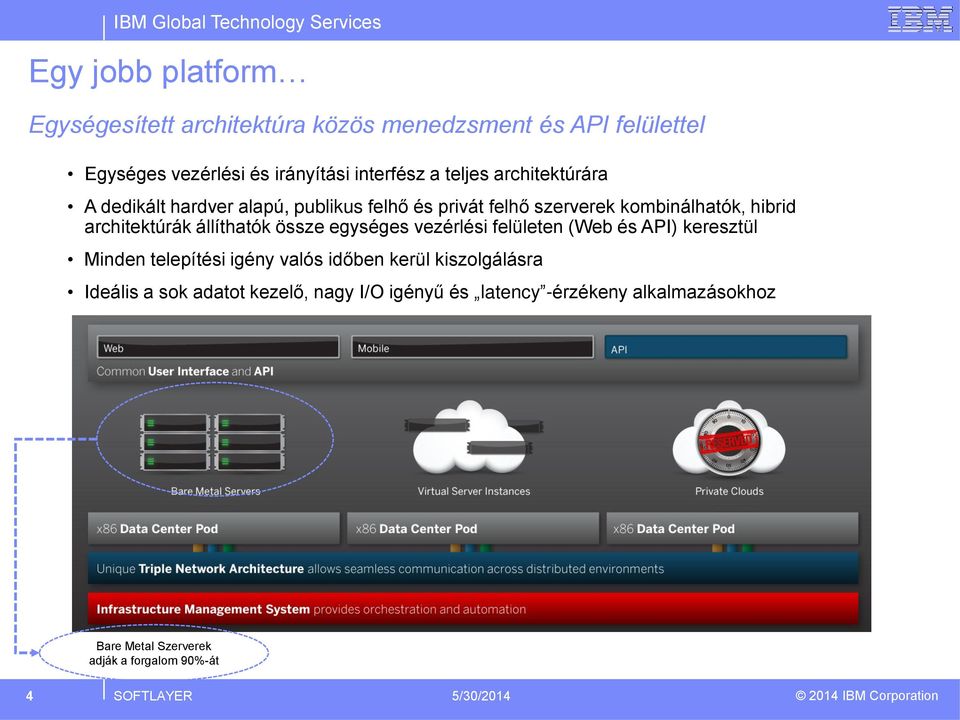Image resolution: width=960 pixels, height=720 pixels.
Task: Click the 'Bare Metal Szerverek adják a forgalom 90%-át' callout
Action: pyautogui.click(x=154, y=653)
